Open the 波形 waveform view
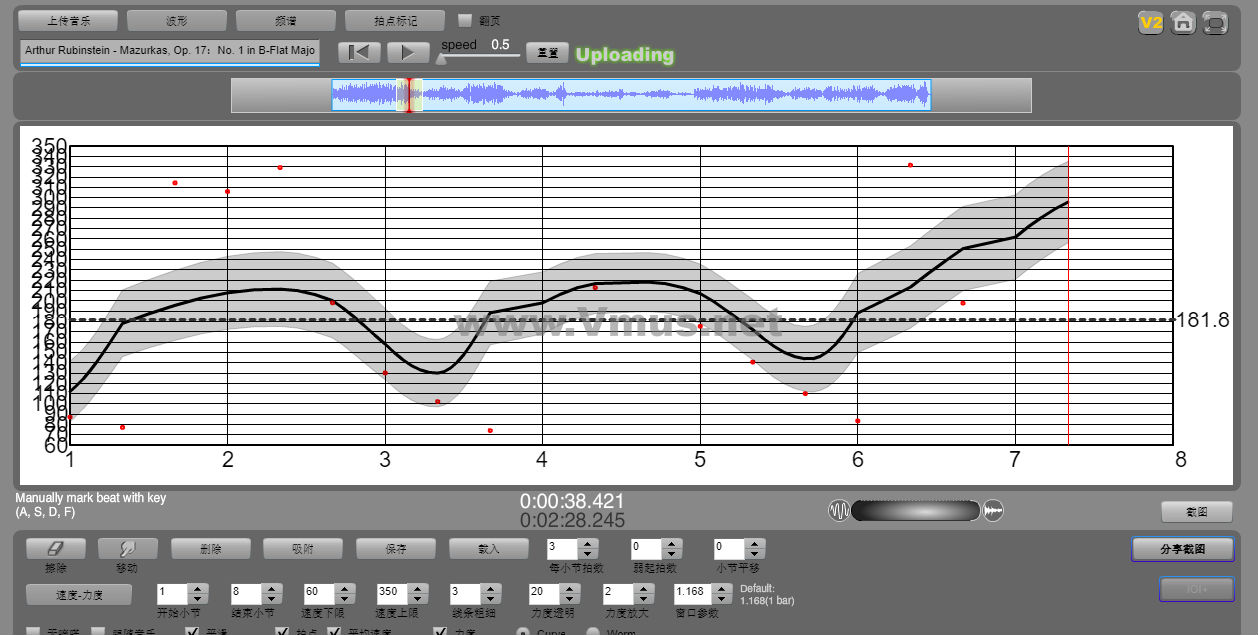This screenshot has width=1258, height=635. coord(177,20)
